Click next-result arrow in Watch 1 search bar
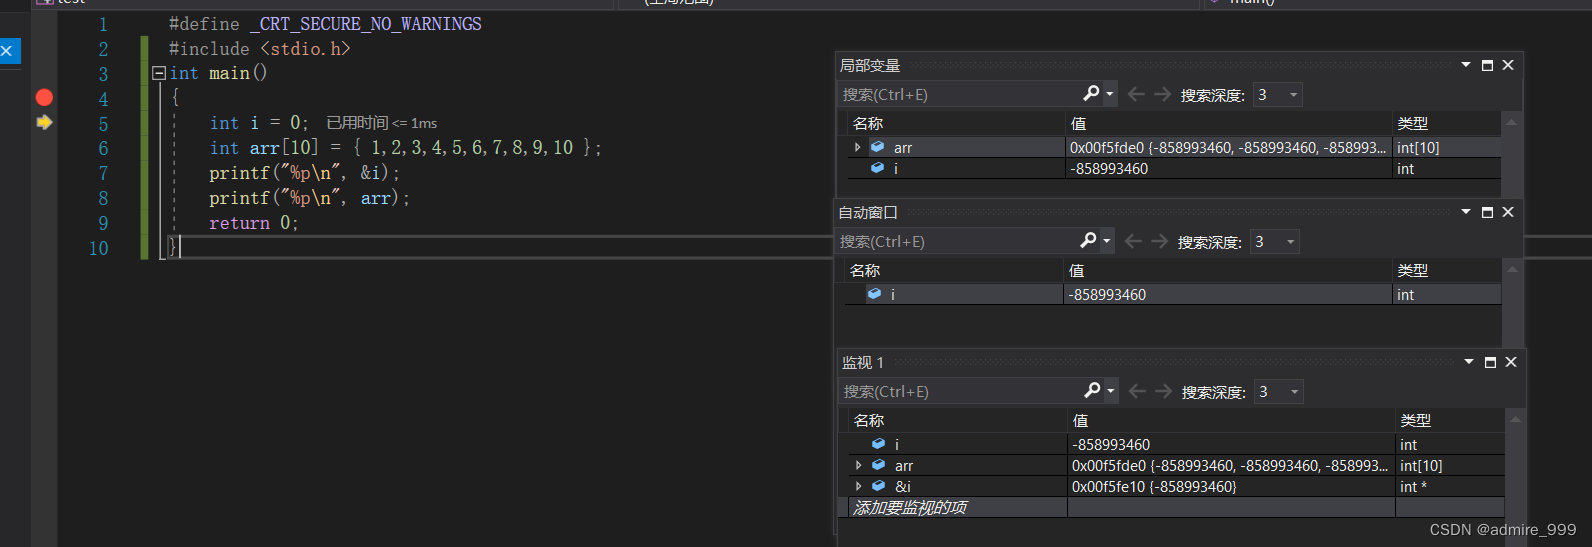1592x547 pixels. 1163,391
